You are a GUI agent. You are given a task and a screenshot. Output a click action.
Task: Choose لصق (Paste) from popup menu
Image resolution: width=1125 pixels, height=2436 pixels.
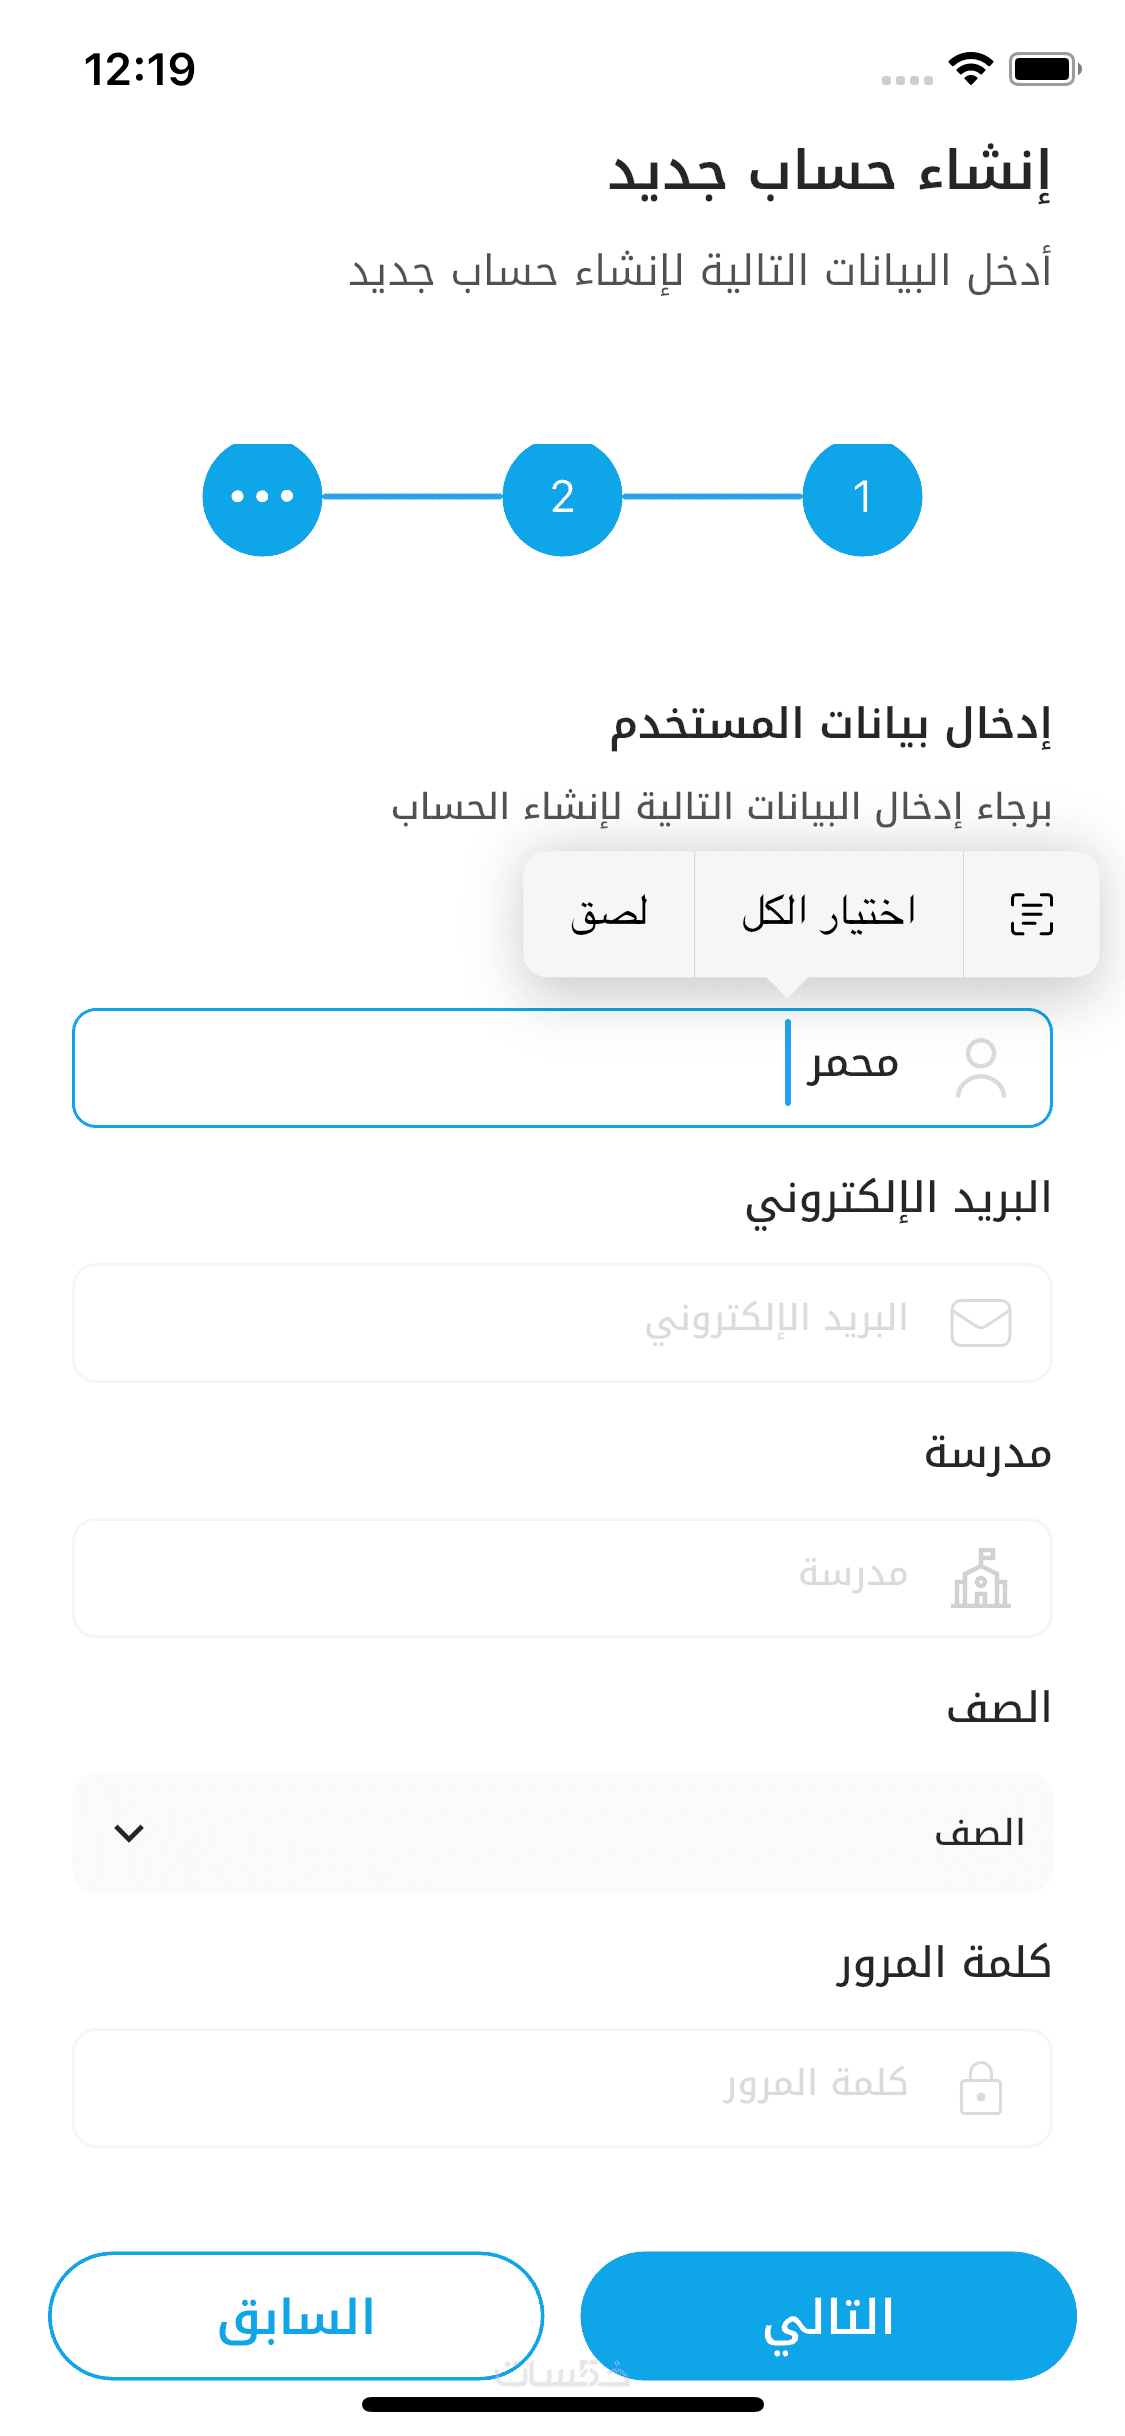(609, 914)
